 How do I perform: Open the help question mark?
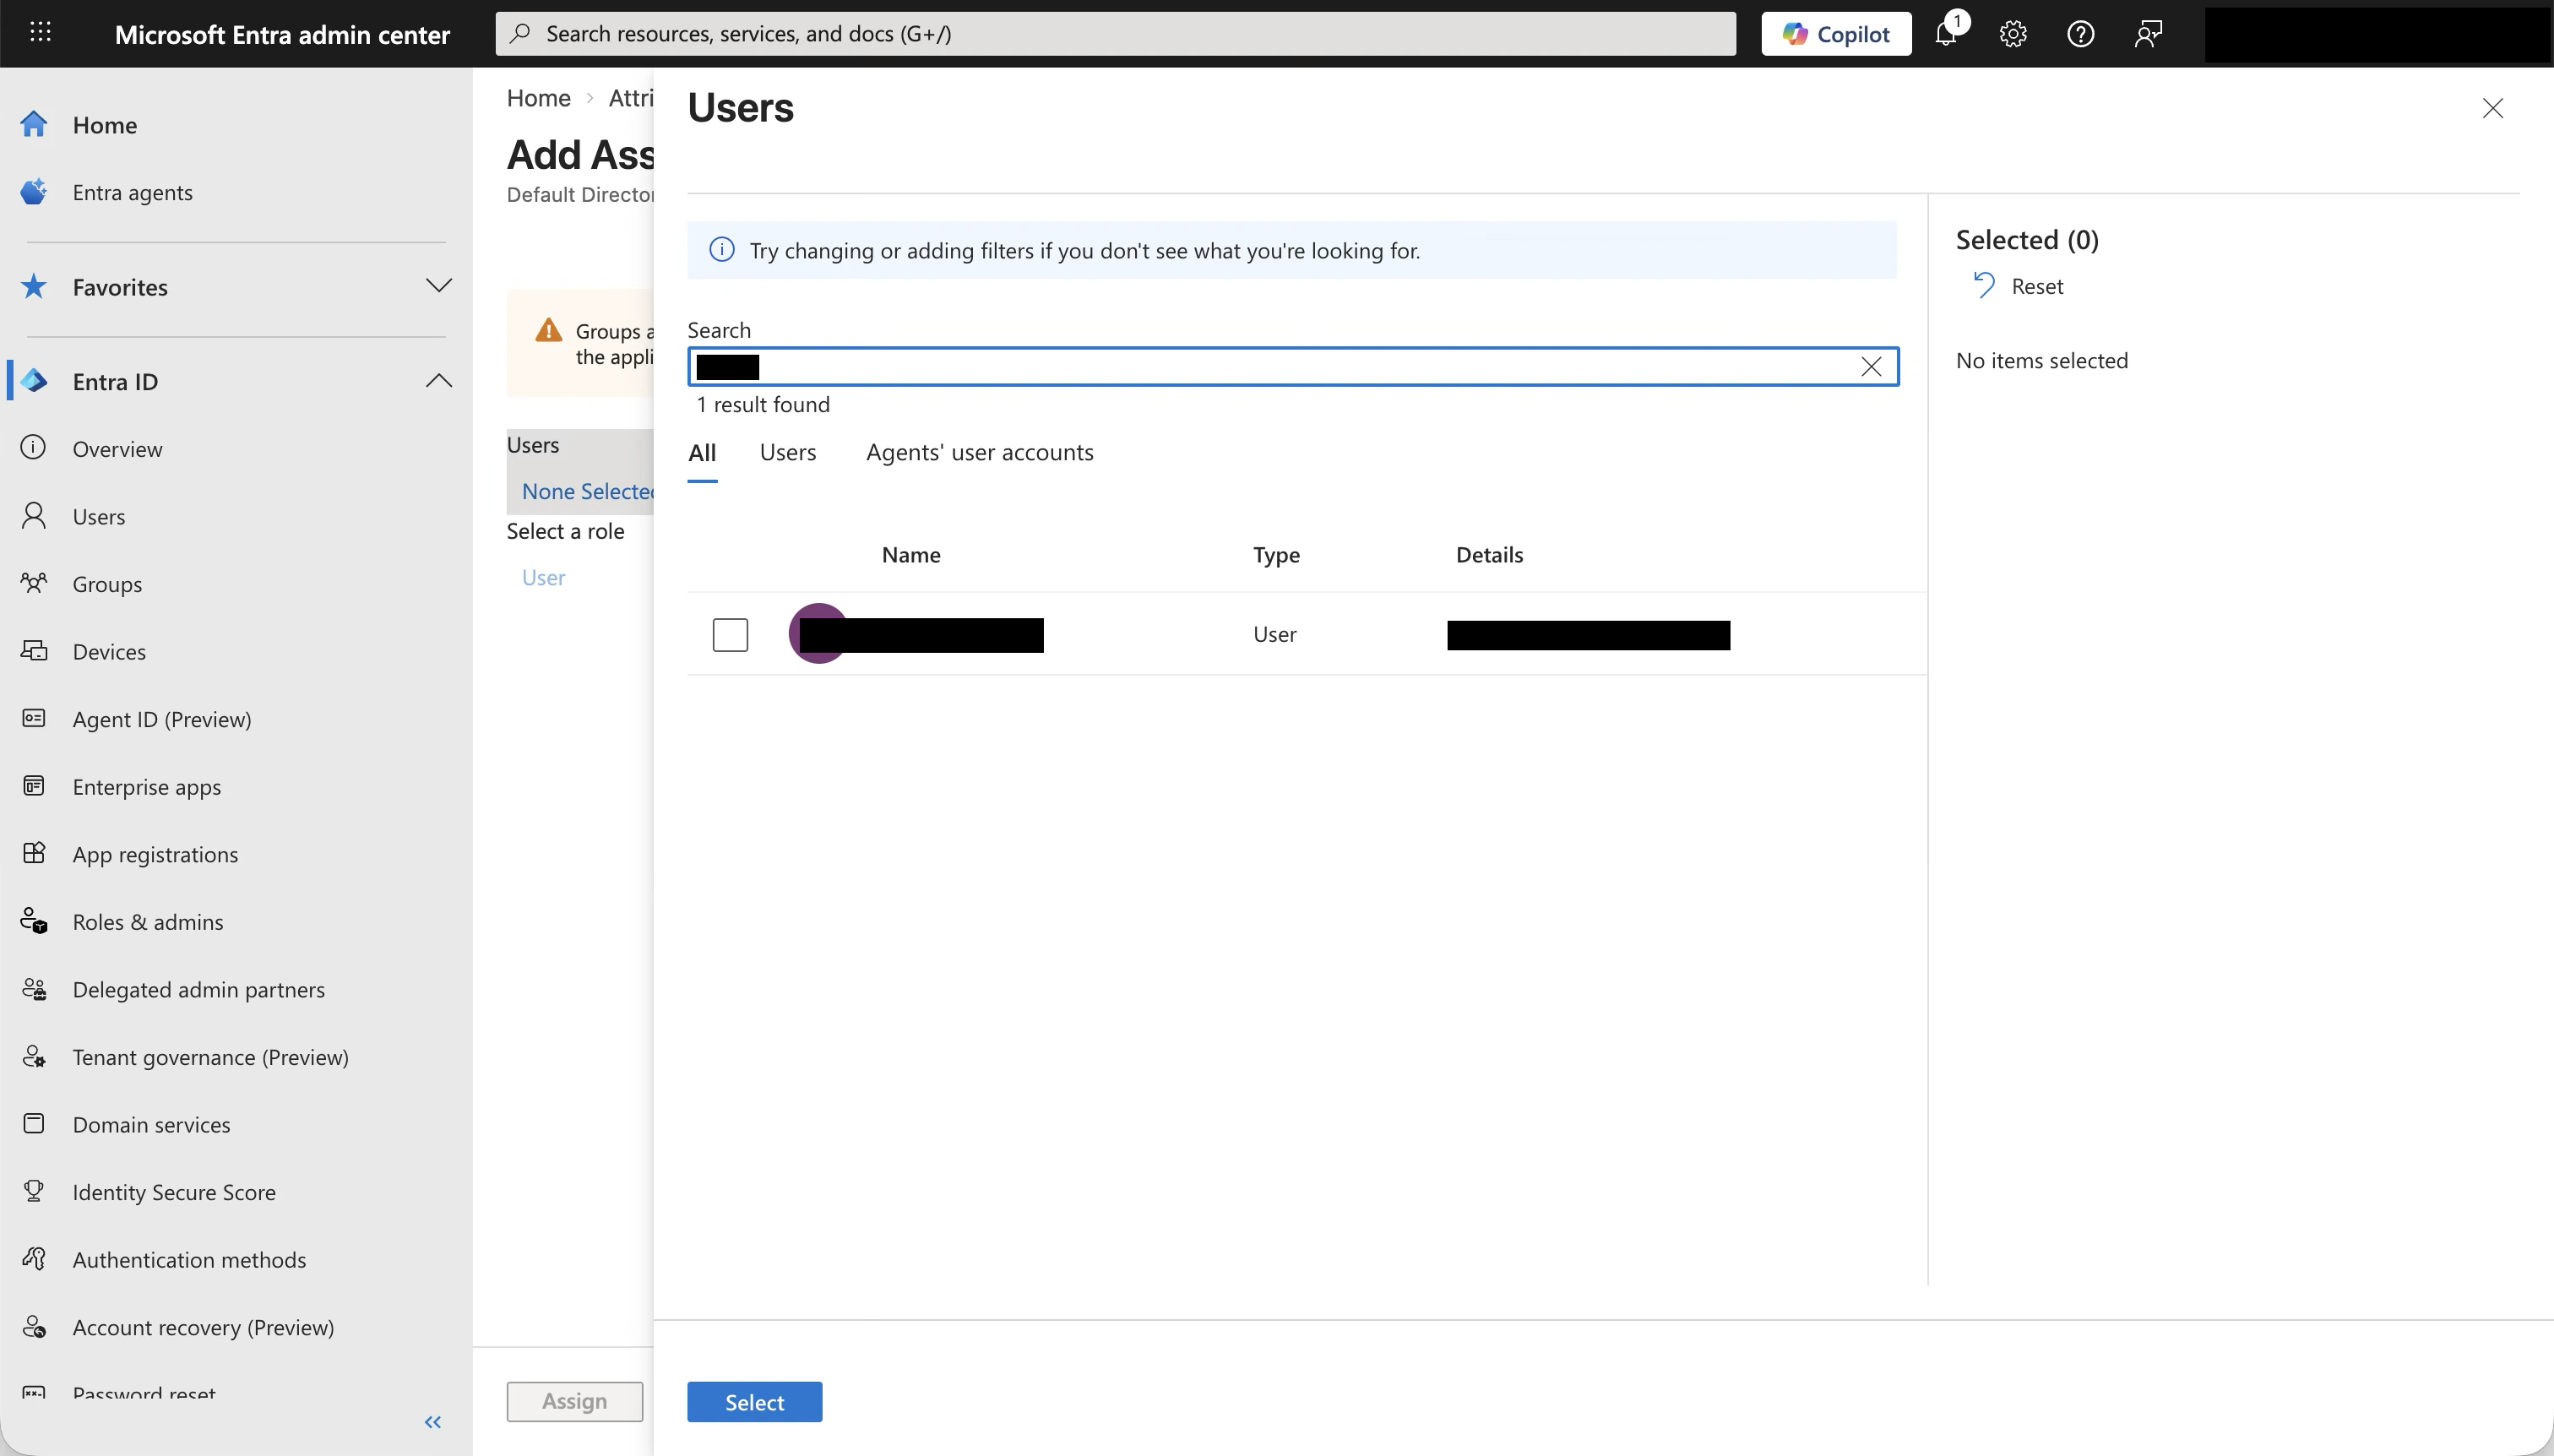2081,34
